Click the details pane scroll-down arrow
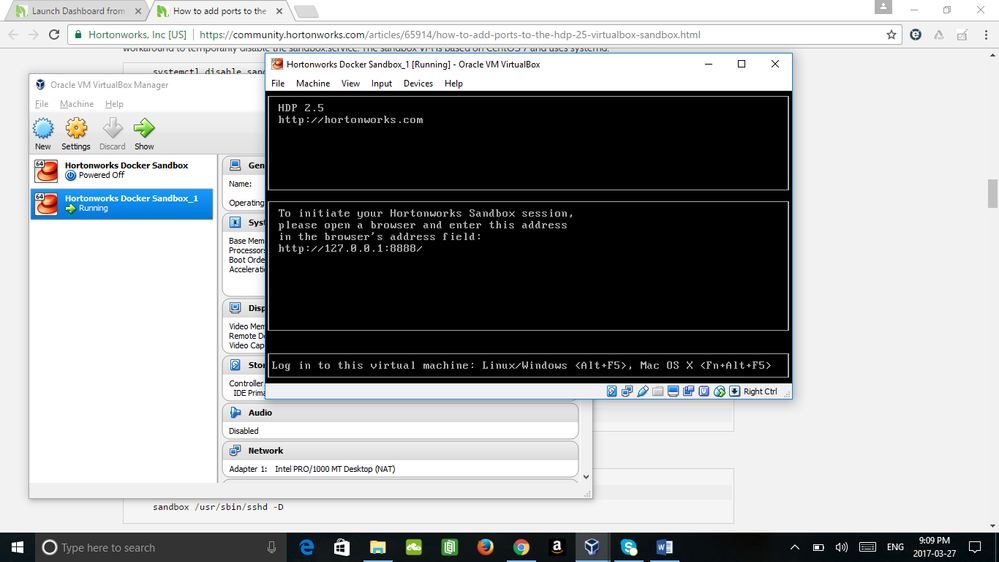Viewport: 999px width, 562px height. (586, 477)
